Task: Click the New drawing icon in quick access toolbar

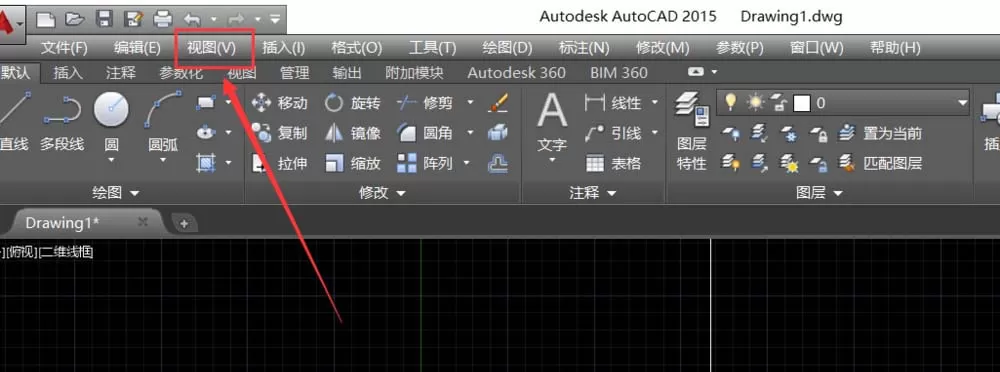Action: pyautogui.click(x=46, y=19)
